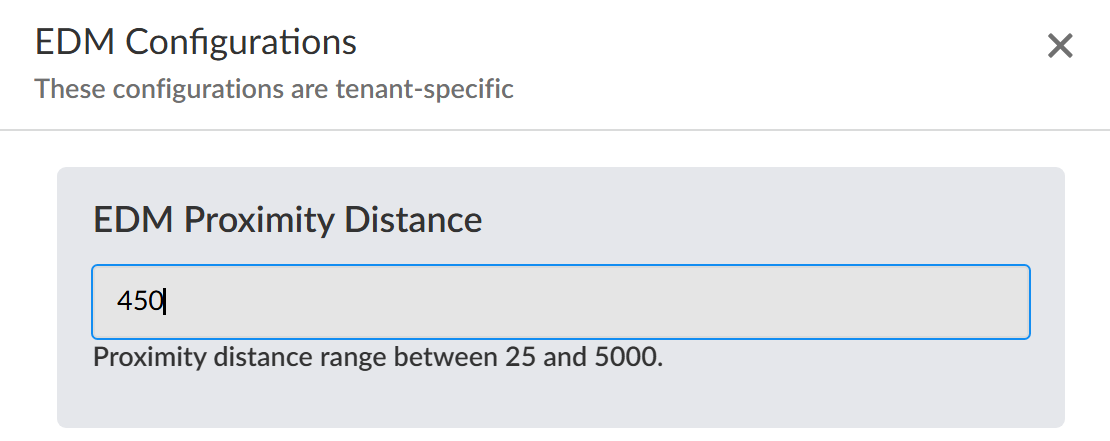Click the EDM Proximity Distance input field
This screenshot has height=441, width=1110.
click(560, 301)
